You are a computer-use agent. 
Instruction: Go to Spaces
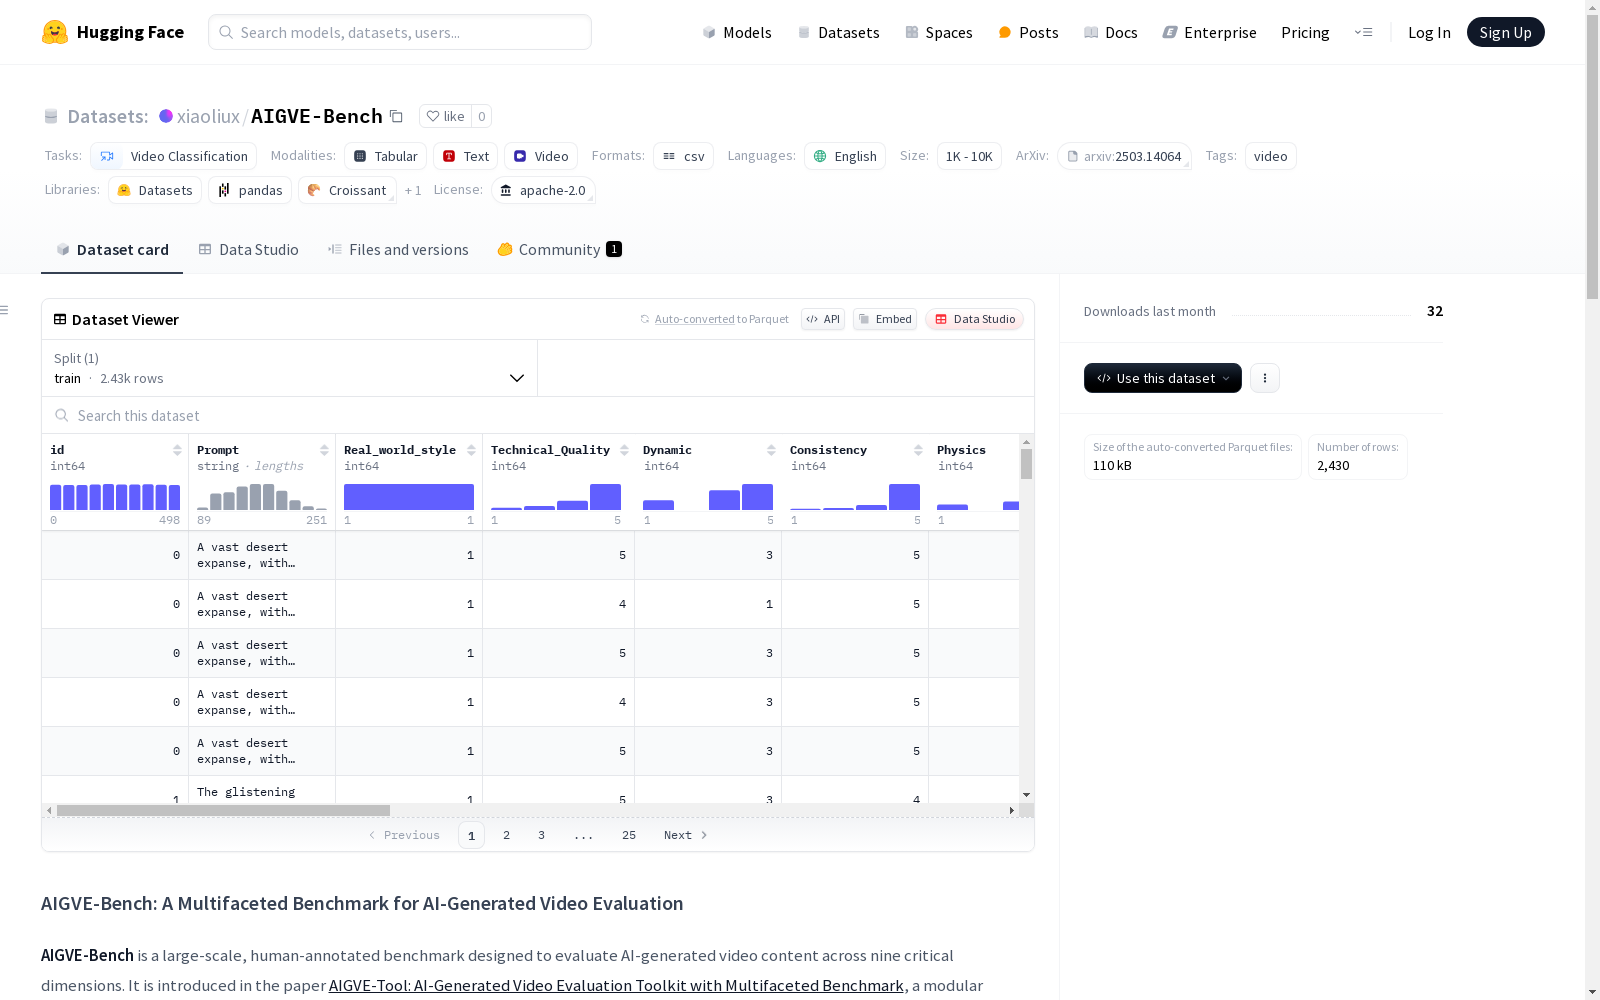click(x=939, y=32)
